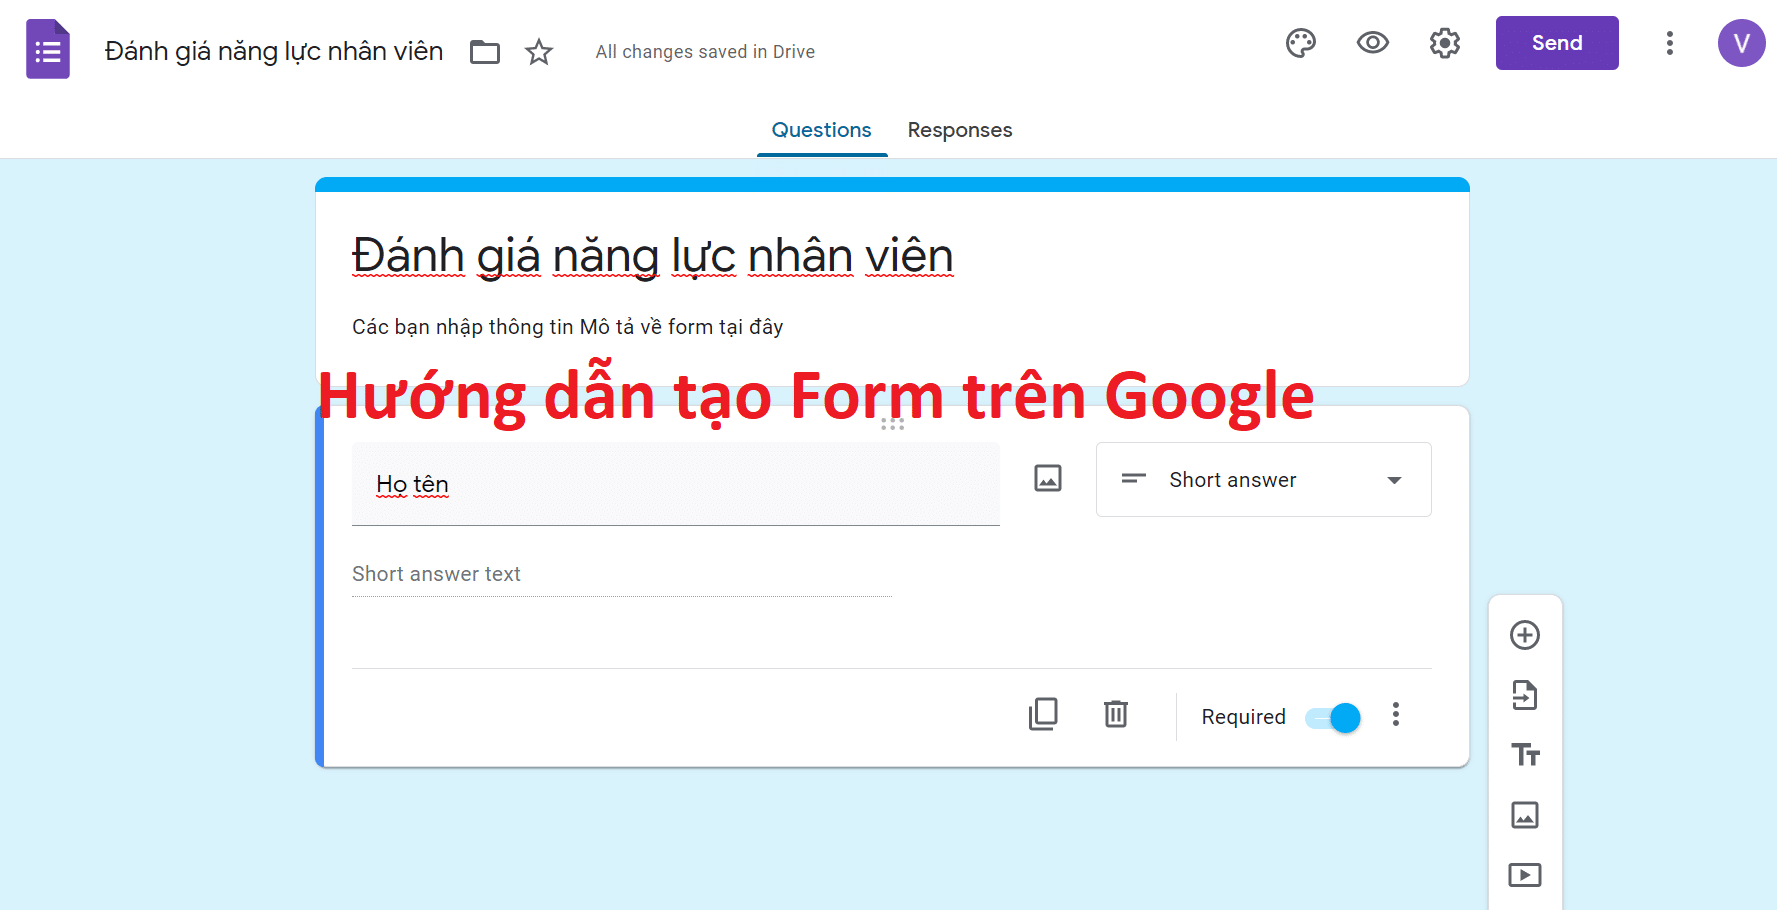Add a new question with the plus icon
The width and height of the screenshot is (1777, 910).
click(x=1525, y=635)
